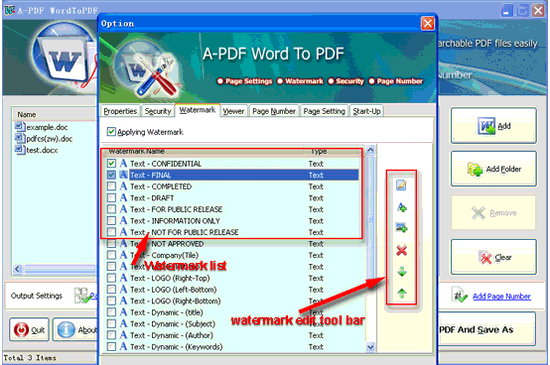Click watermark list scroll down arrow
550x365 pixels.
coord(370,347)
